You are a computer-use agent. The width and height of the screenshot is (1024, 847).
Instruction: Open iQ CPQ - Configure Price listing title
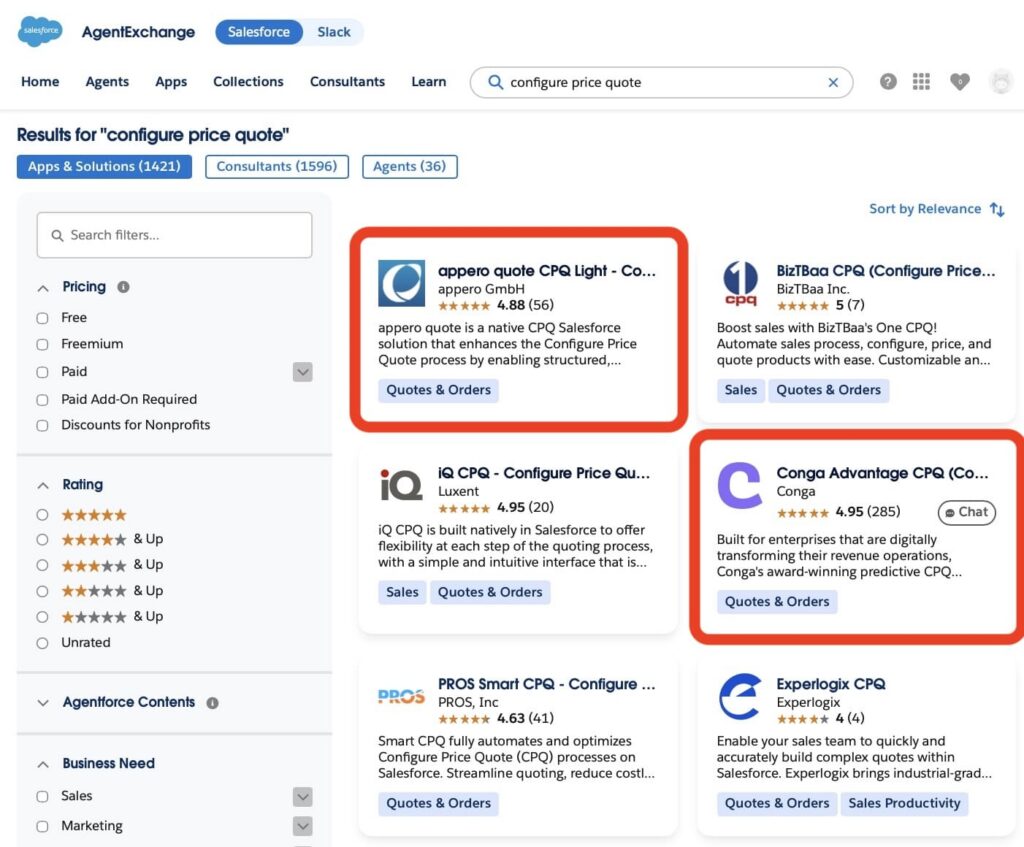point(544,473)
